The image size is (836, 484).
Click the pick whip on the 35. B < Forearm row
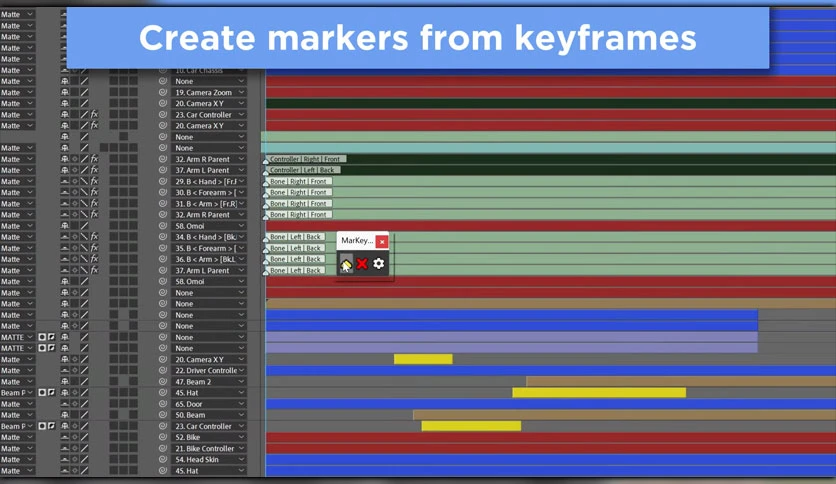point(163,248)
